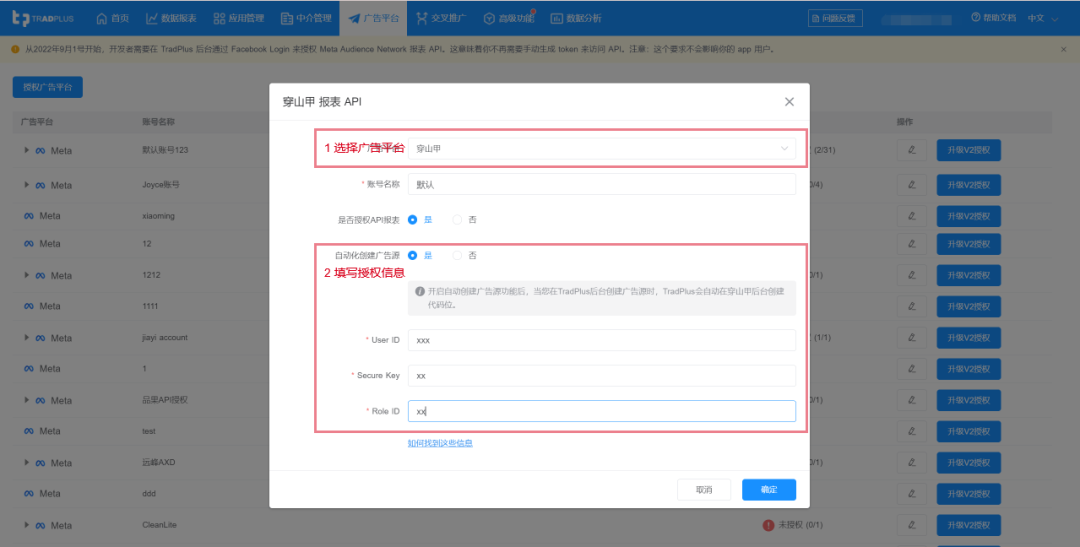
Task: Select 否 for 是否授权API报表
Action: (458, 219)
